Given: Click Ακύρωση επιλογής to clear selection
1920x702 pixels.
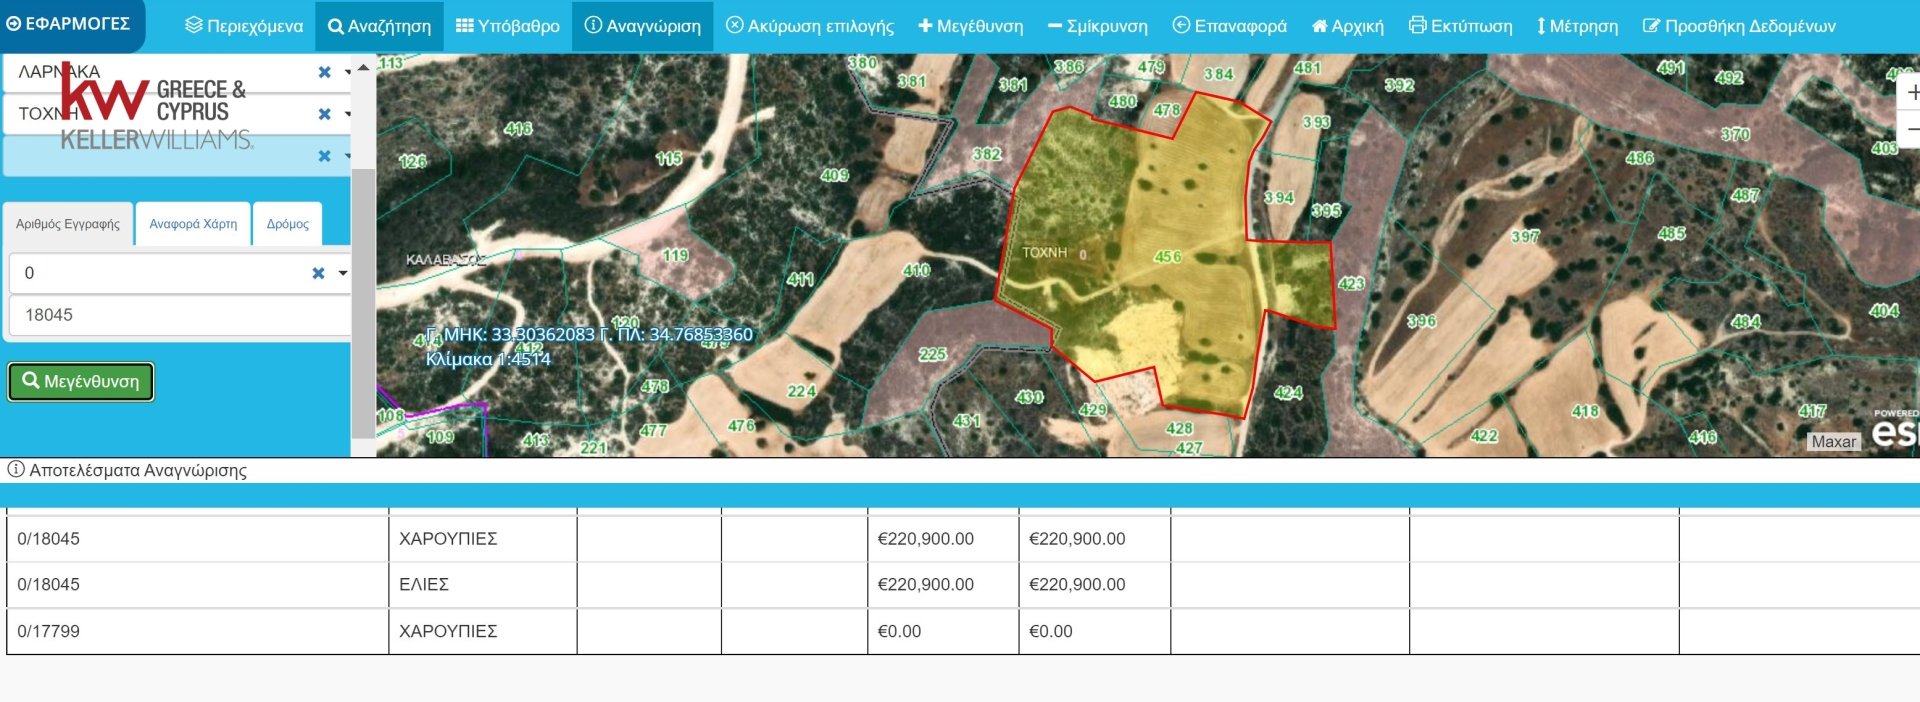Looking at the screenshot, I should tap(809, 26).
